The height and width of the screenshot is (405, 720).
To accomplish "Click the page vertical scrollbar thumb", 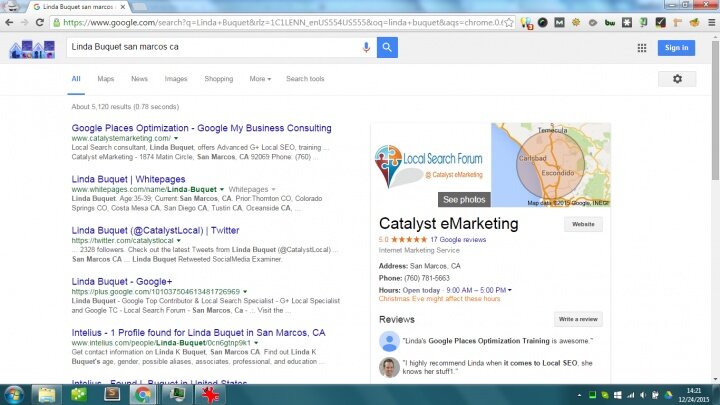I will pyautogui.click(x=715, y=110).
